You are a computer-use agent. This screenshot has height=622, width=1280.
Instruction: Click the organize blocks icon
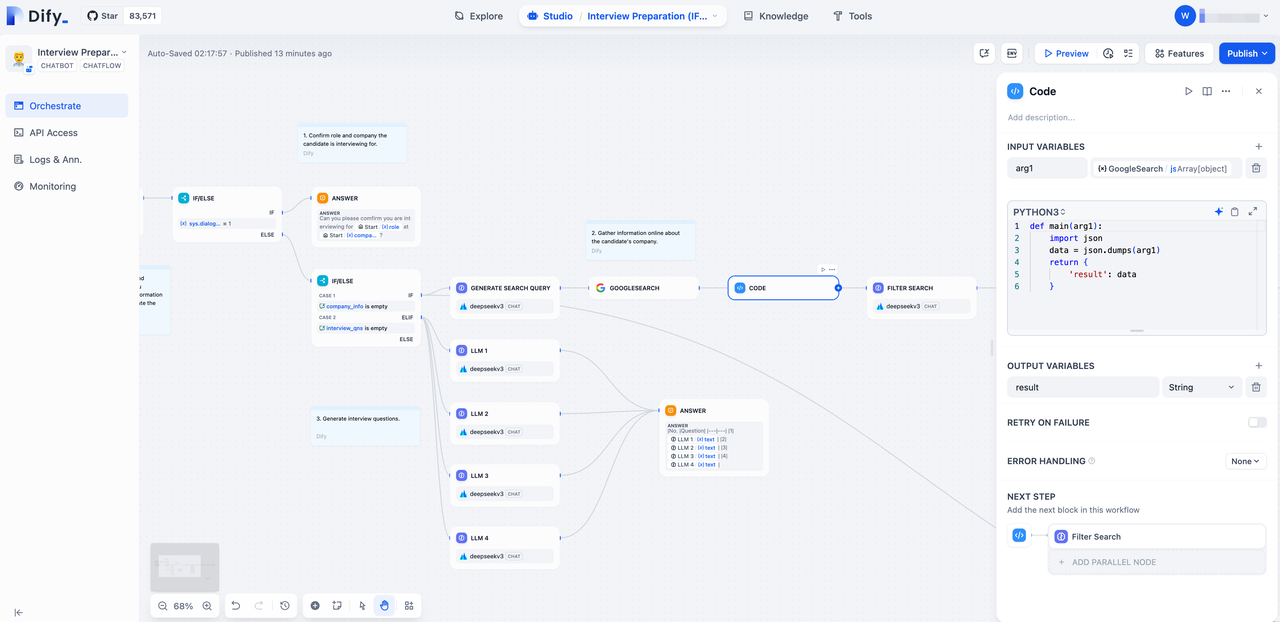[x=409, y=606]
